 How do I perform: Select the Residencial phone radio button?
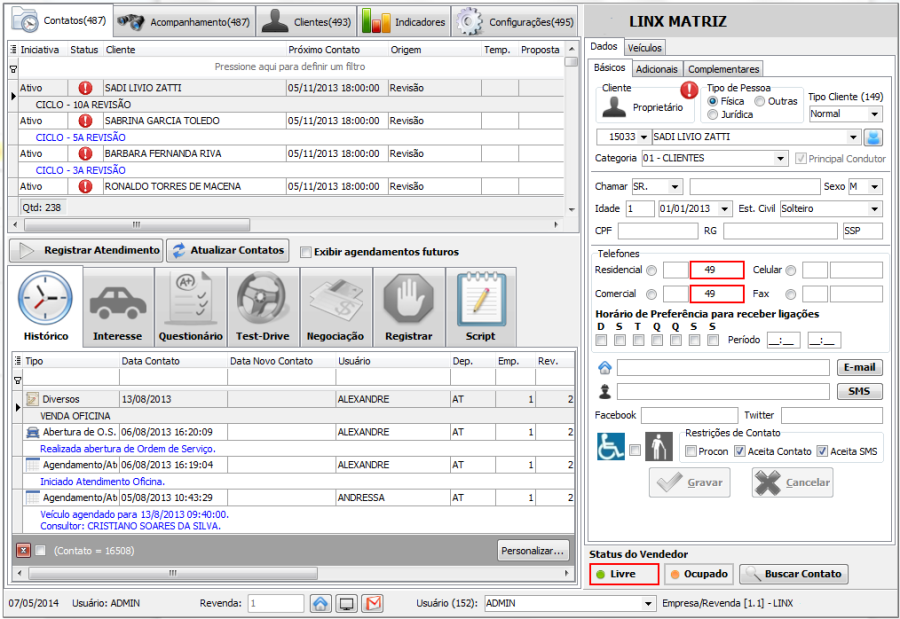[x=651, y=270]
